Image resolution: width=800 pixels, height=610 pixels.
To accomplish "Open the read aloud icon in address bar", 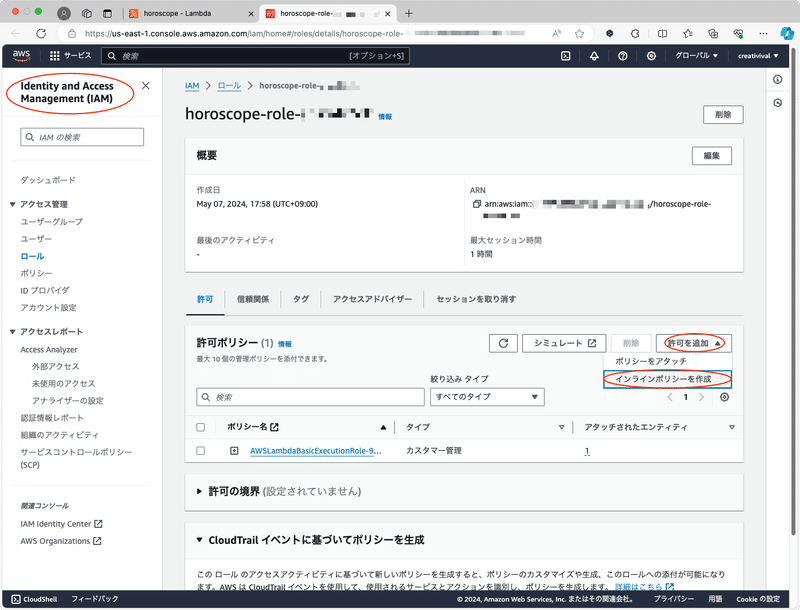I will pos(556,34).
